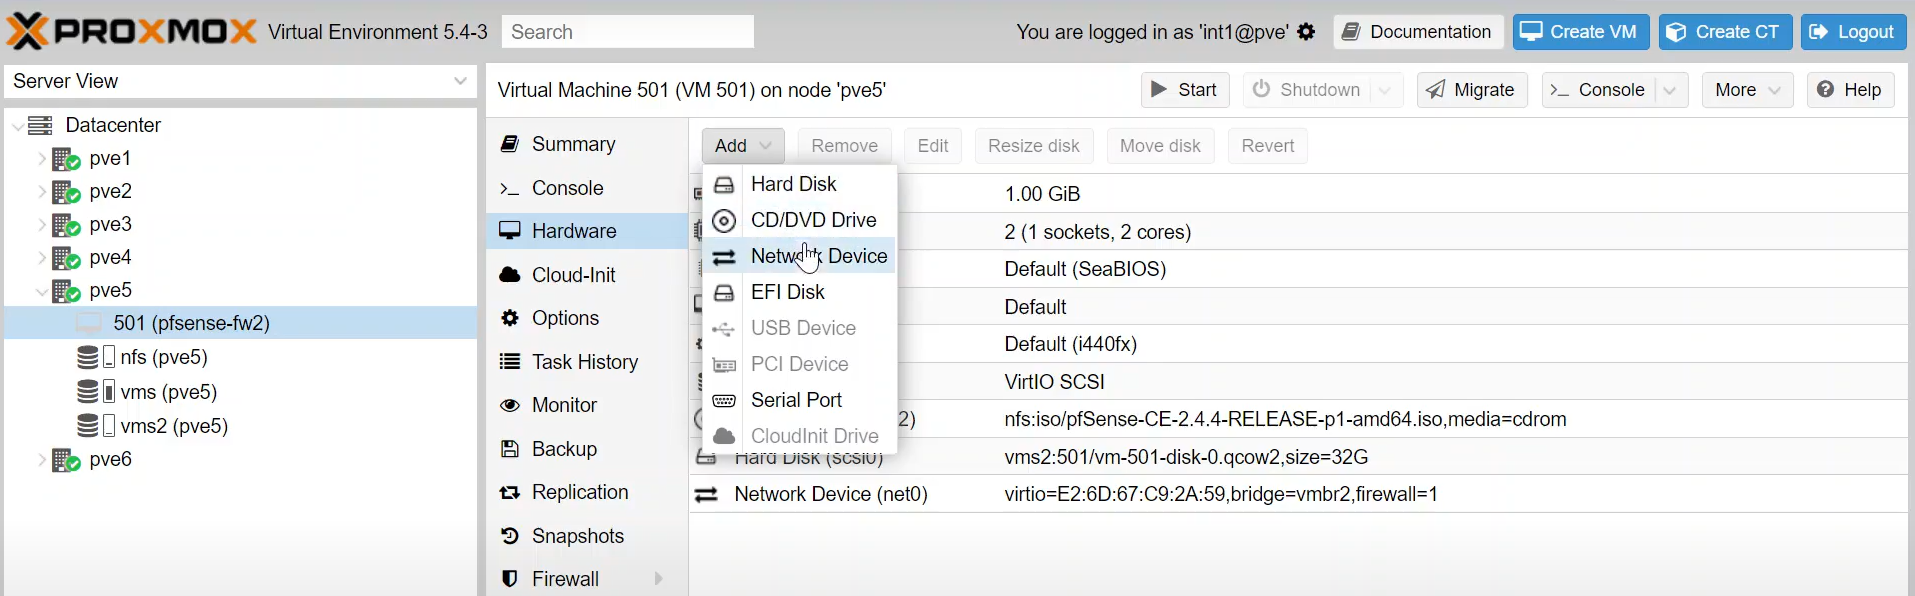Click the pve4 node server icon
Screen dimensions: 1915x596
[66, 258]
